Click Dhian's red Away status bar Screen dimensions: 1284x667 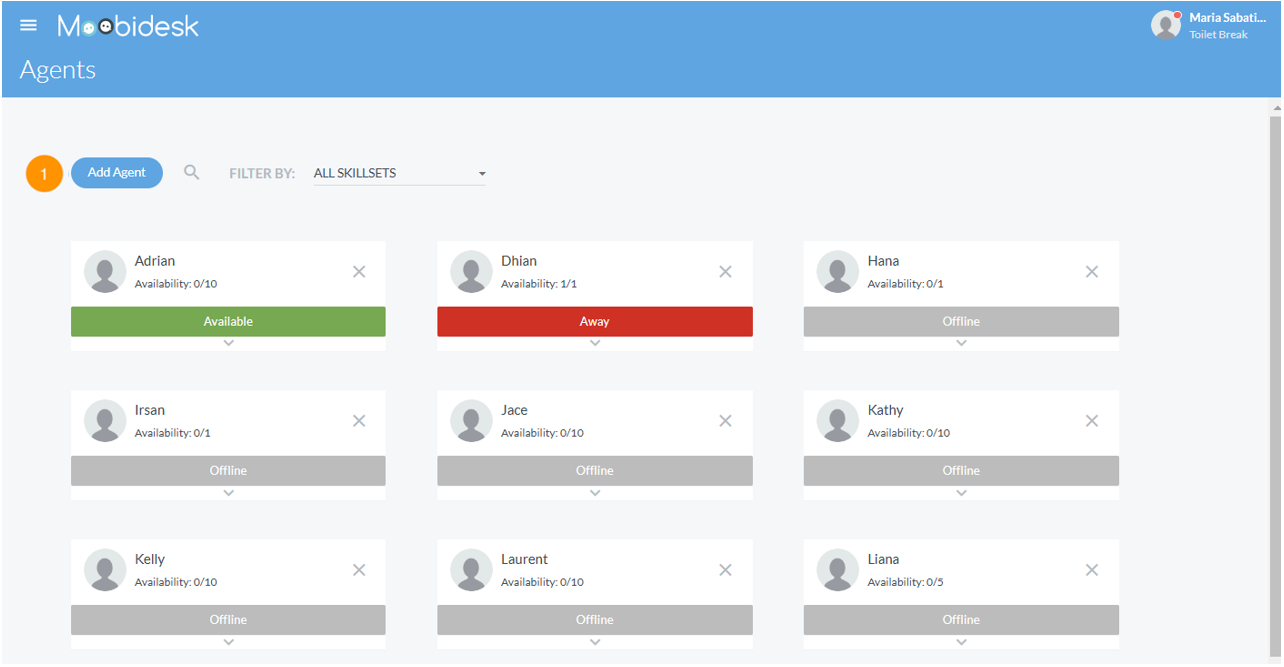[x=595, y=322]
